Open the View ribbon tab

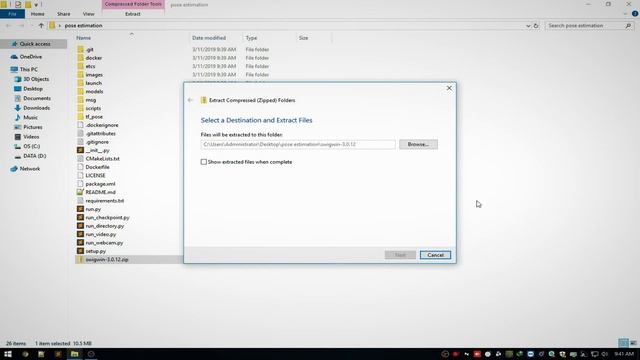(89, 14)
